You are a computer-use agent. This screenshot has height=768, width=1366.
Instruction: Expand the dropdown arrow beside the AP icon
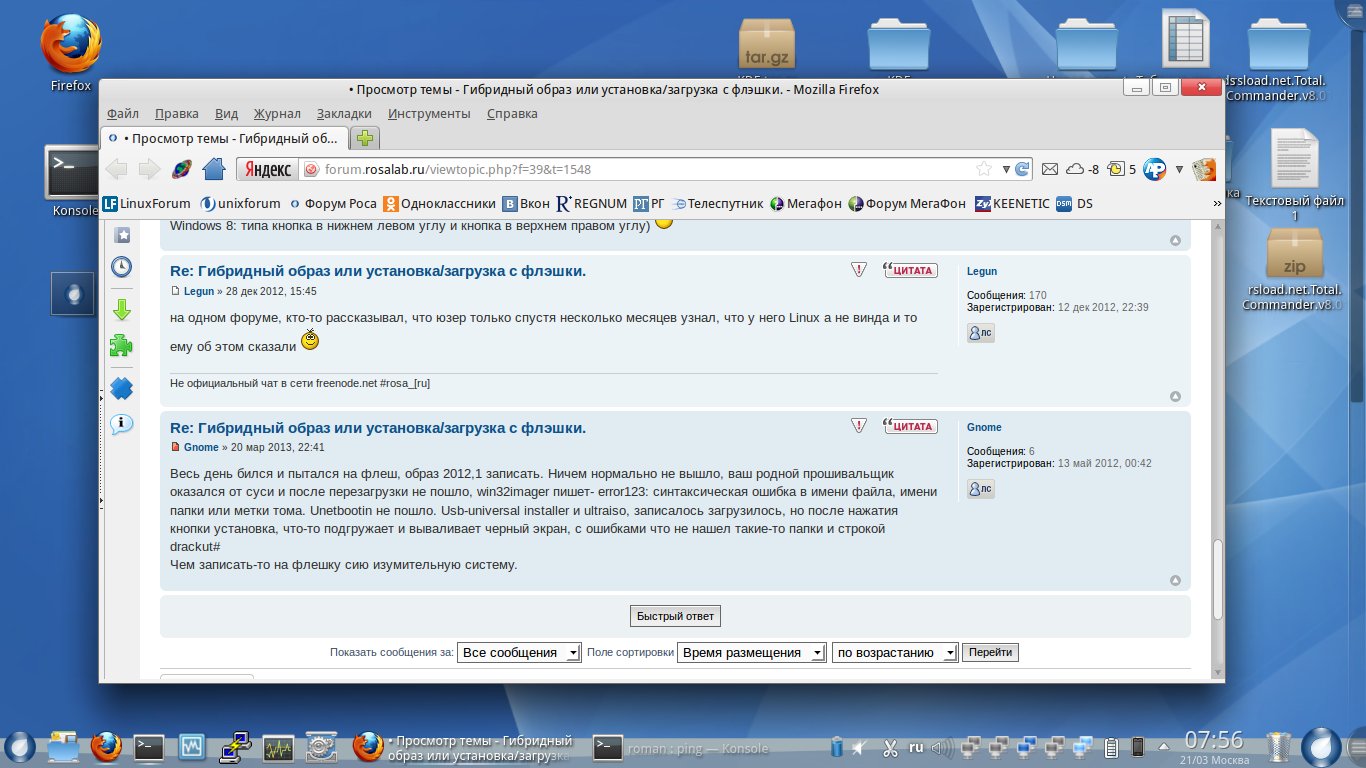click(1179, 169)
